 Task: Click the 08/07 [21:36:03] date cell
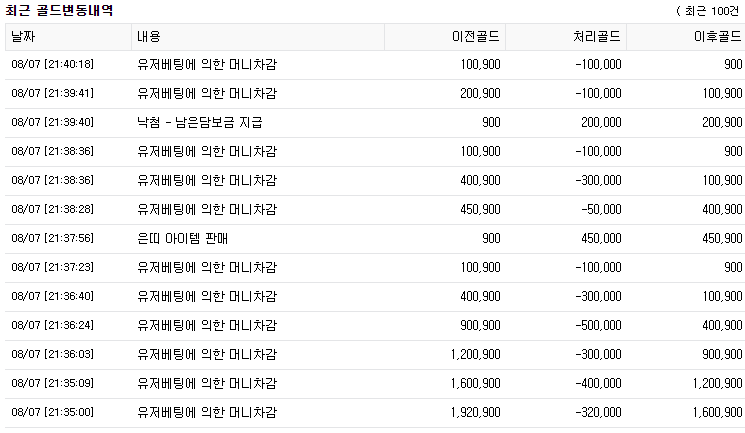pyautogui.click(x=52, y=354)
